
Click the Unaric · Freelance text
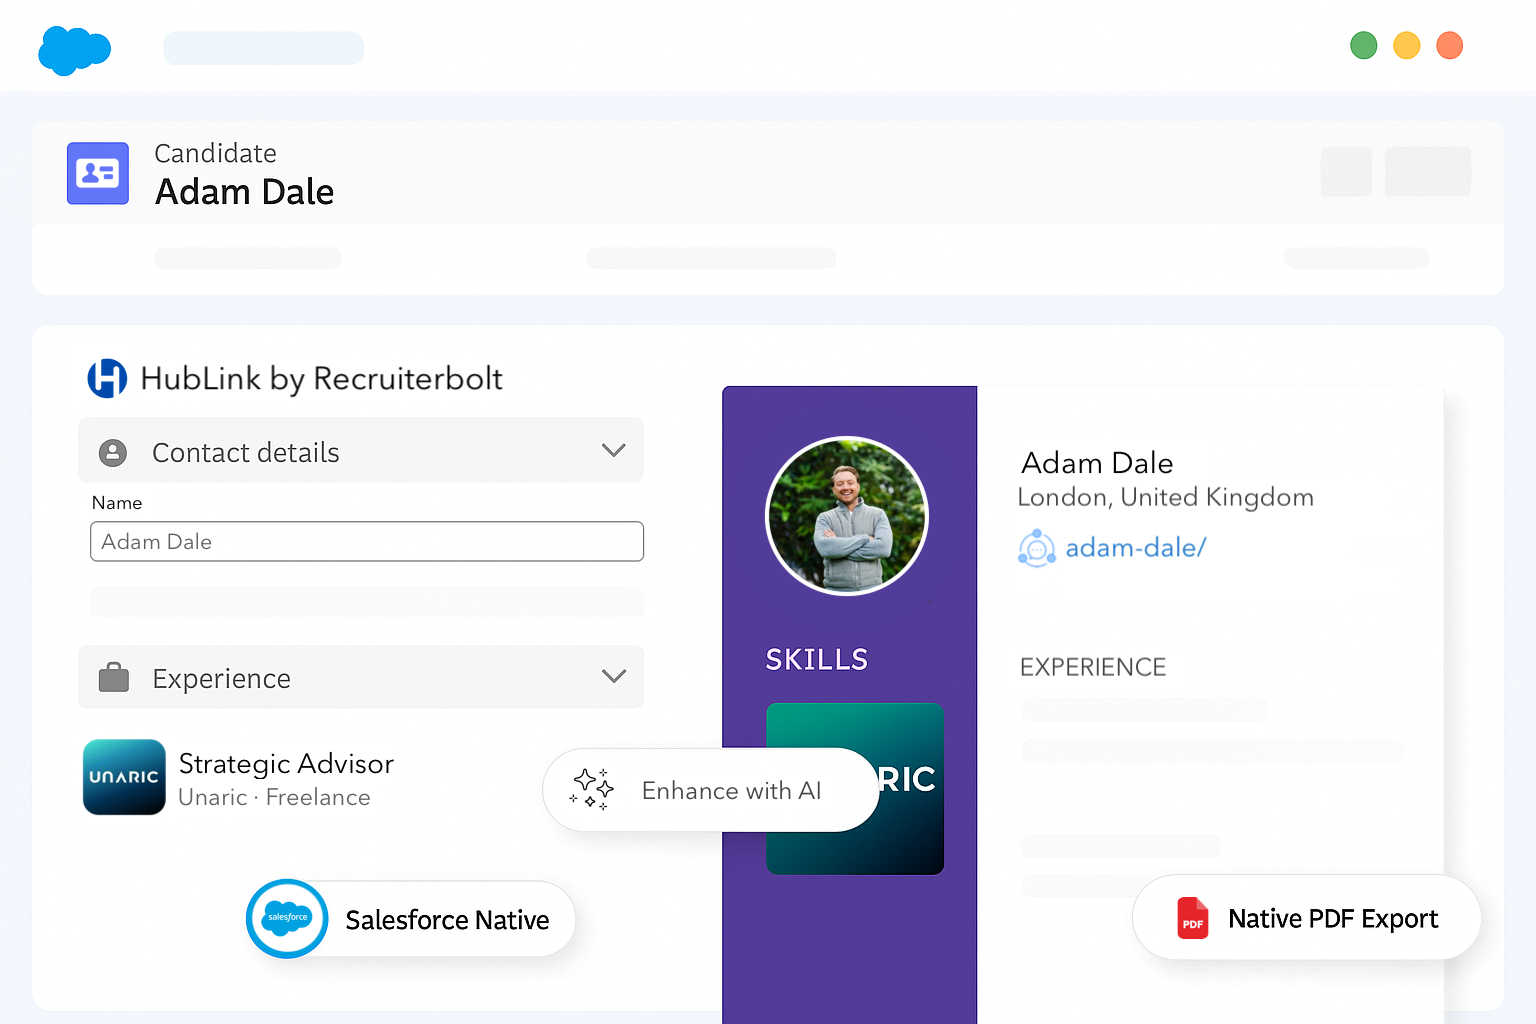coord(275,797)
